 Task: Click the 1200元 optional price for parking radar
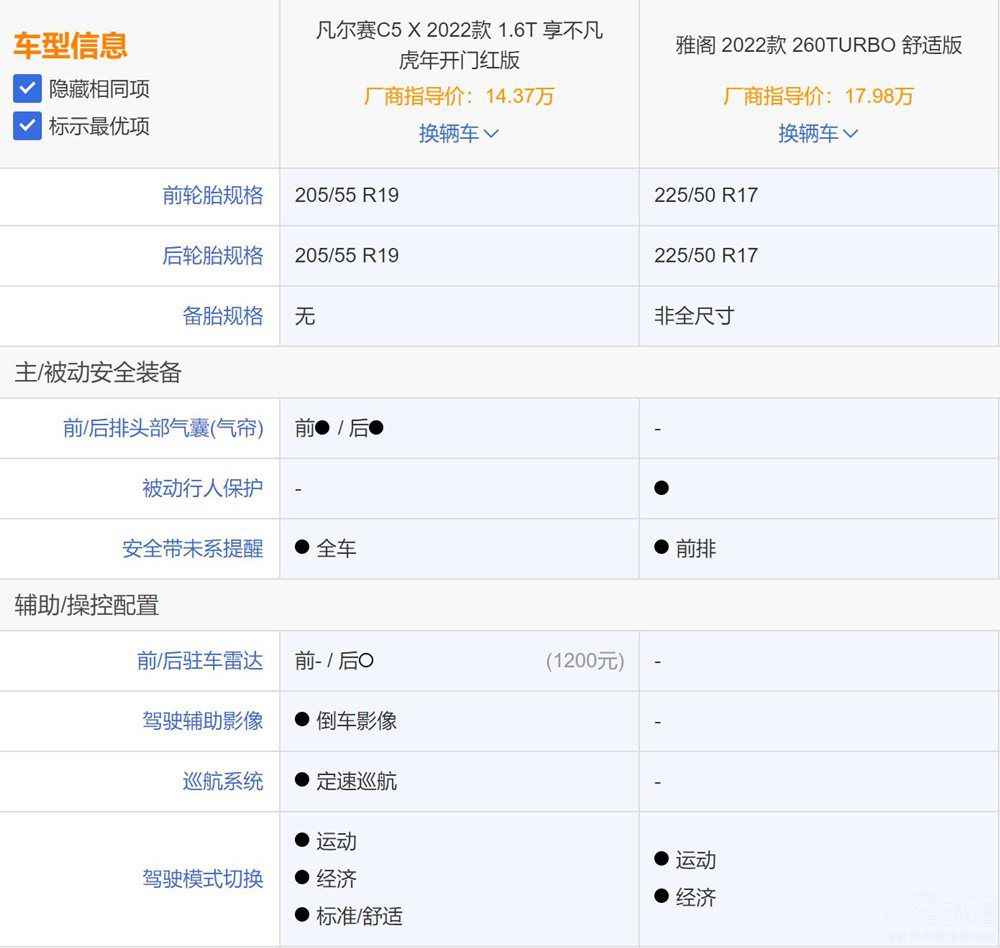click(x=585, y=661)
